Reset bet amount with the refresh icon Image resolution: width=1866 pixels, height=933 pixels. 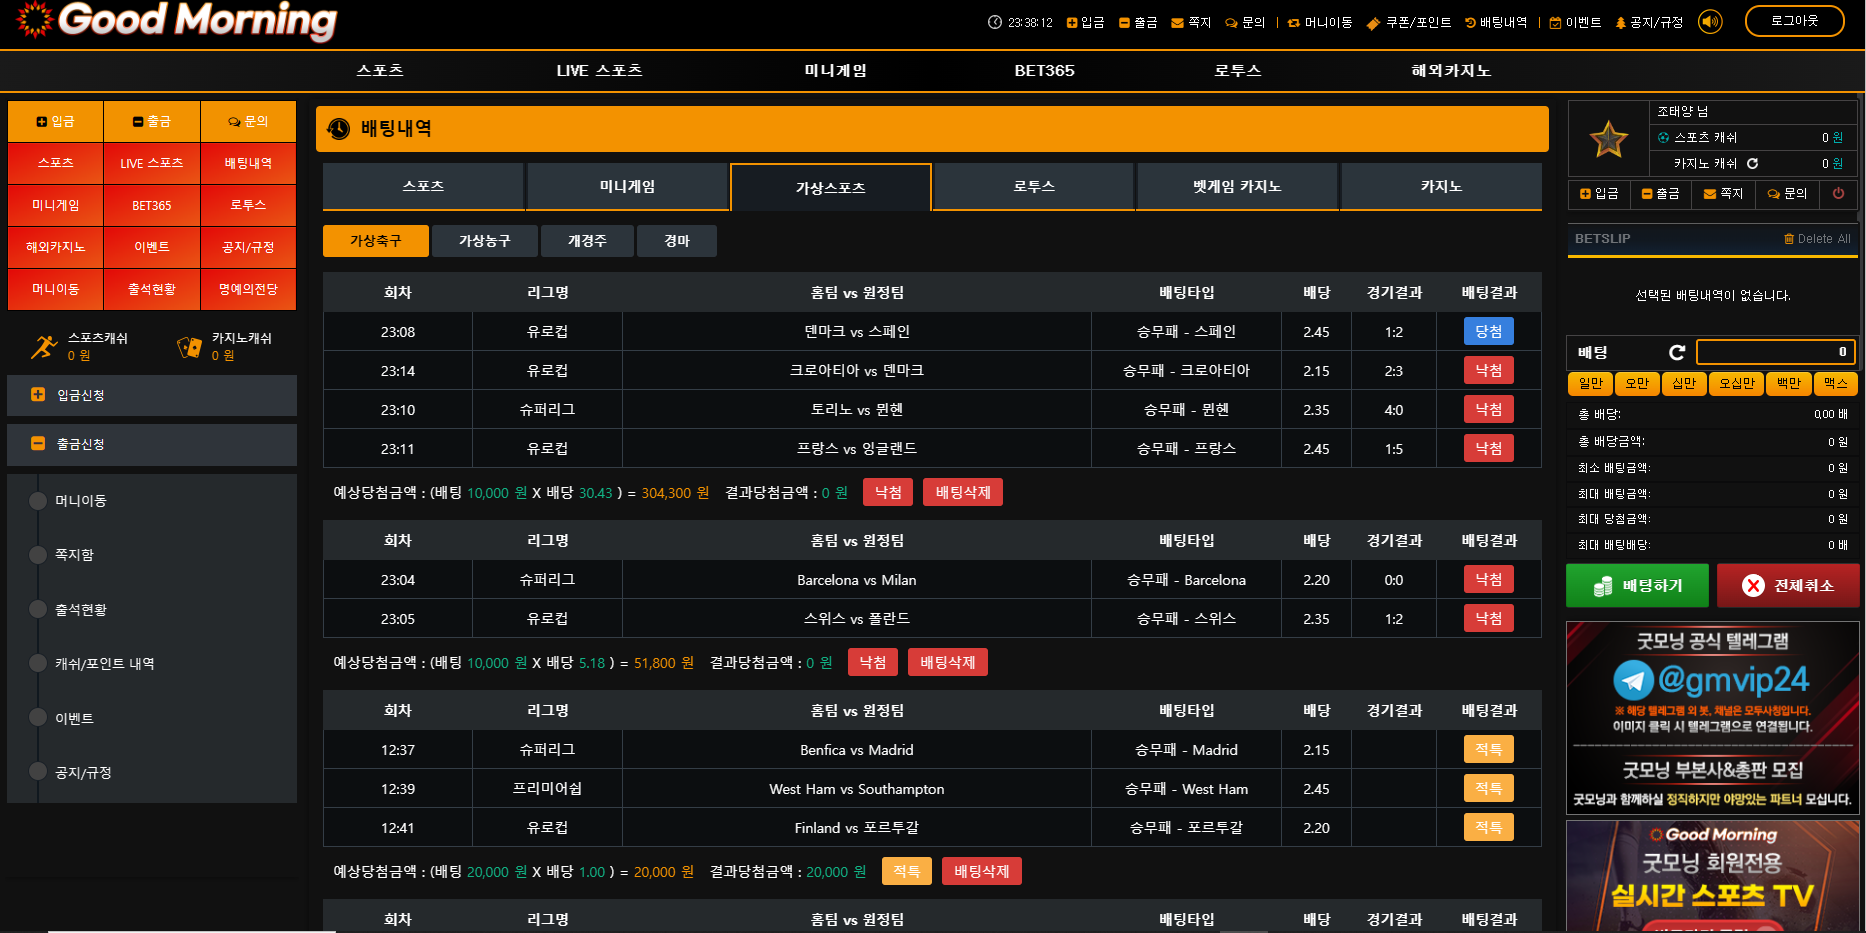point(1677,352)
